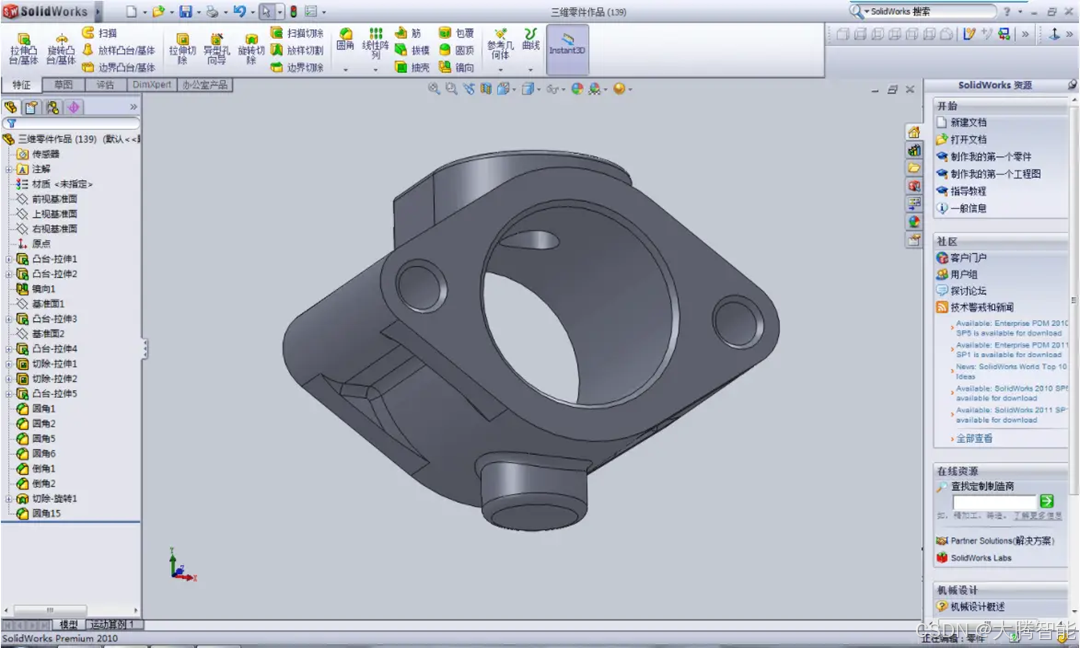Select the 镜向 mirror tool in ribbon
The height and width of the screenshot is (648, 1080).
coord(457,67)
